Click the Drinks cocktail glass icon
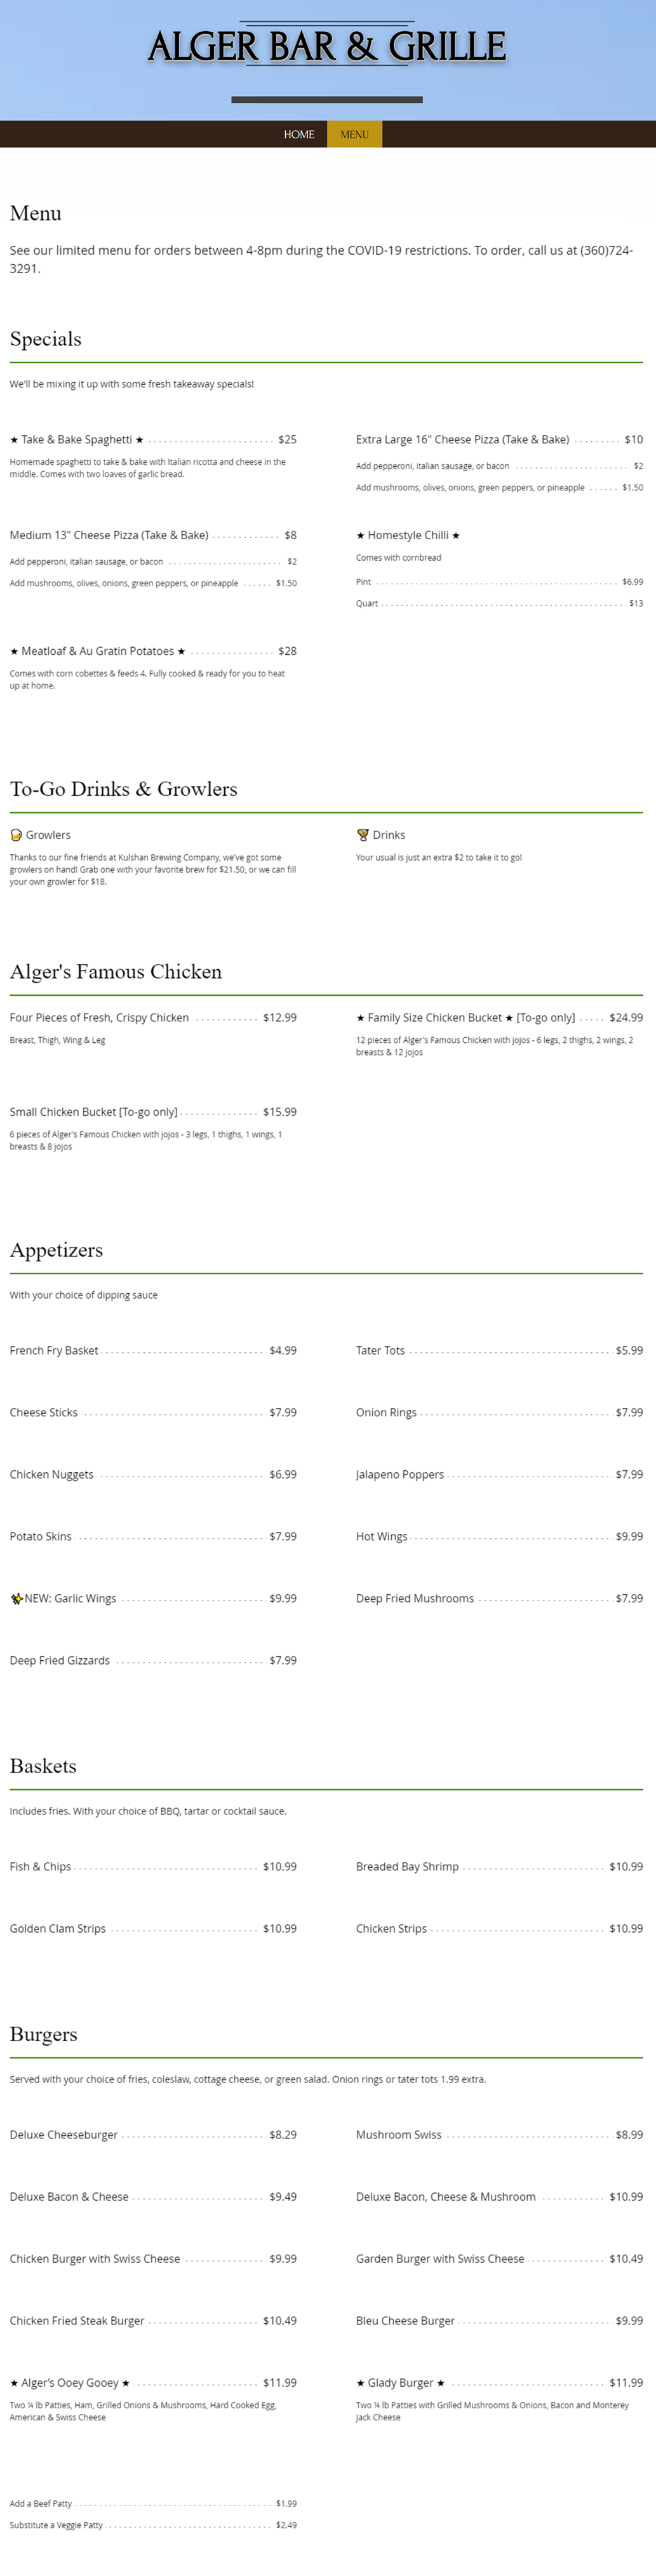656x2576 pixels. 363,835
